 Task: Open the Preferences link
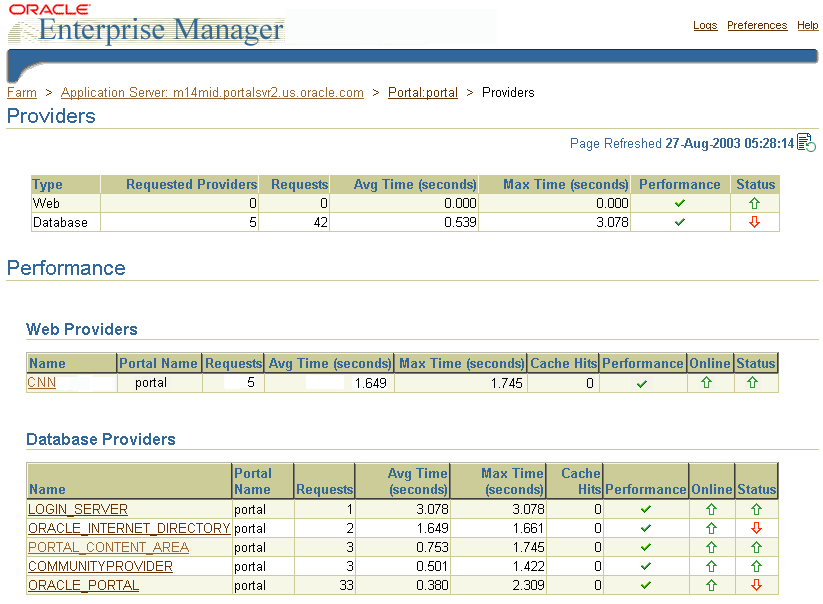(757, 25)
